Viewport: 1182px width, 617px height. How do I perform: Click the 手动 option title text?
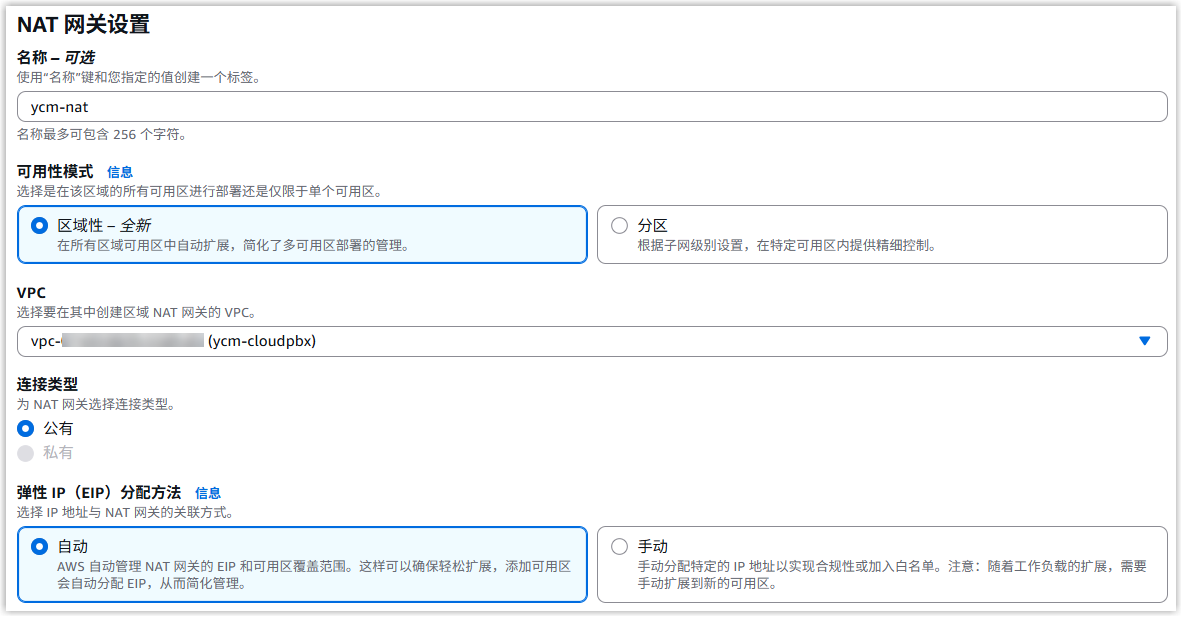pos(652,546)
